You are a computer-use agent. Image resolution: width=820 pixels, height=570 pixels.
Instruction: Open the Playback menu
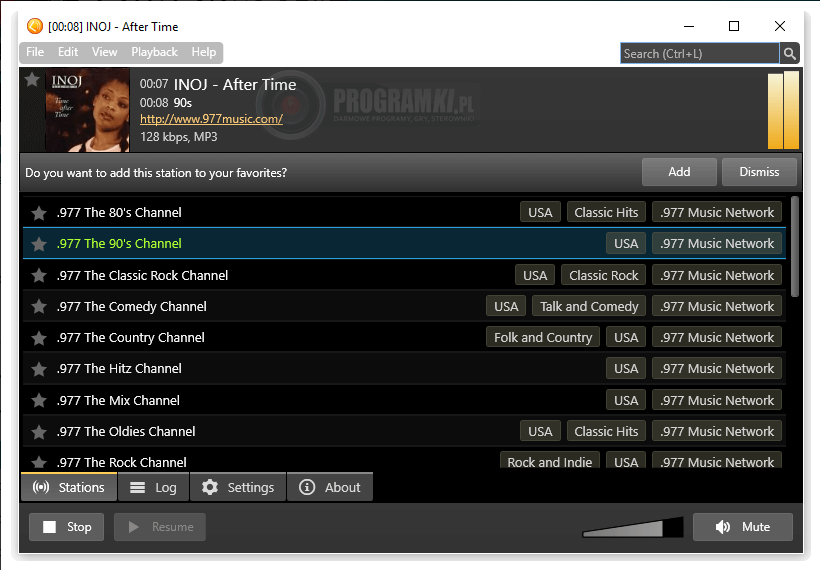point(154,52)
